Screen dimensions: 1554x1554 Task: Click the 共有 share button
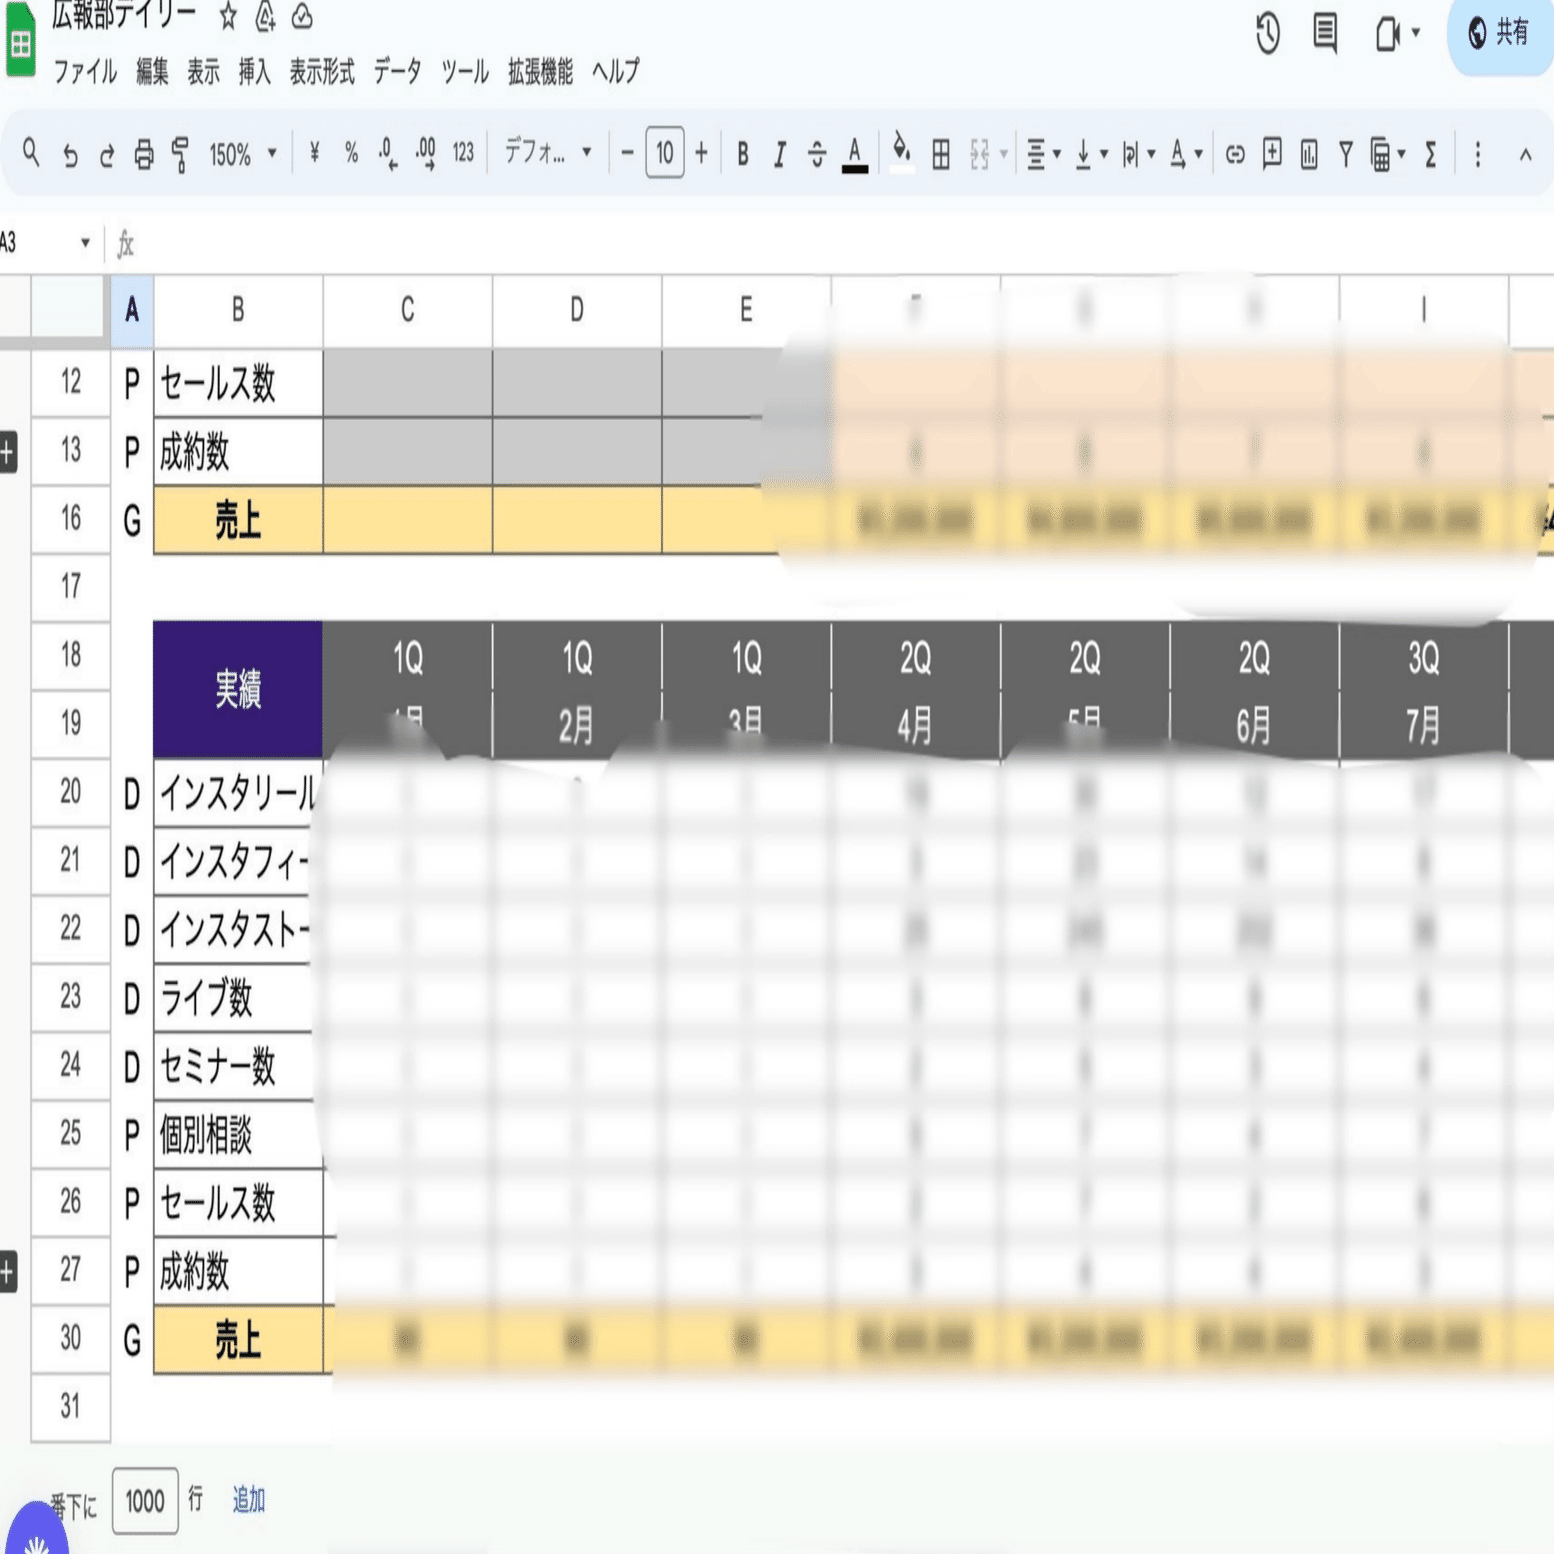pos(1500,33)
